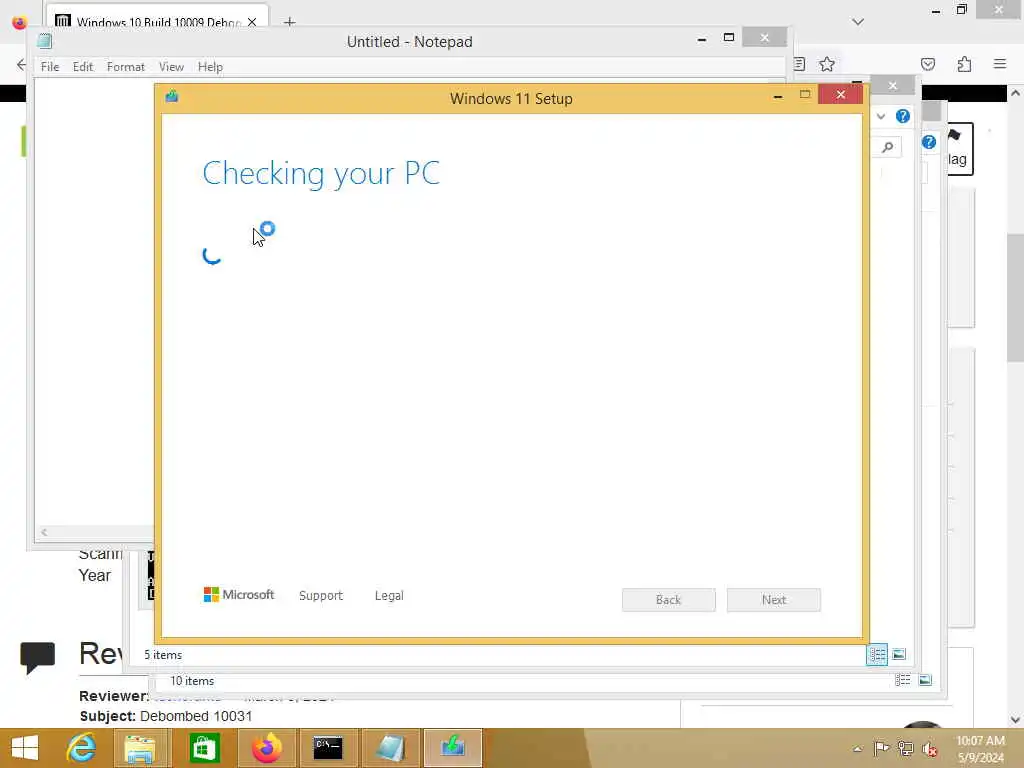The image size is (1024, 768).
Task: Open the Support link in Setup
Action: click(321, 596)
